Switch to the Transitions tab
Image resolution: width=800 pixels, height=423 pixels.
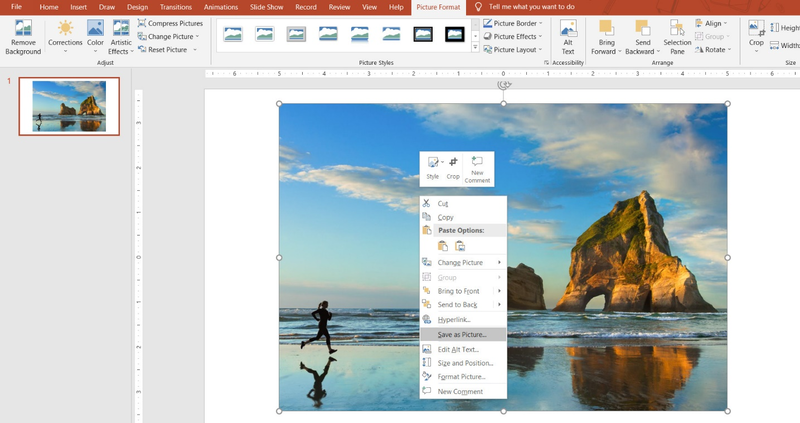point(176,7)
